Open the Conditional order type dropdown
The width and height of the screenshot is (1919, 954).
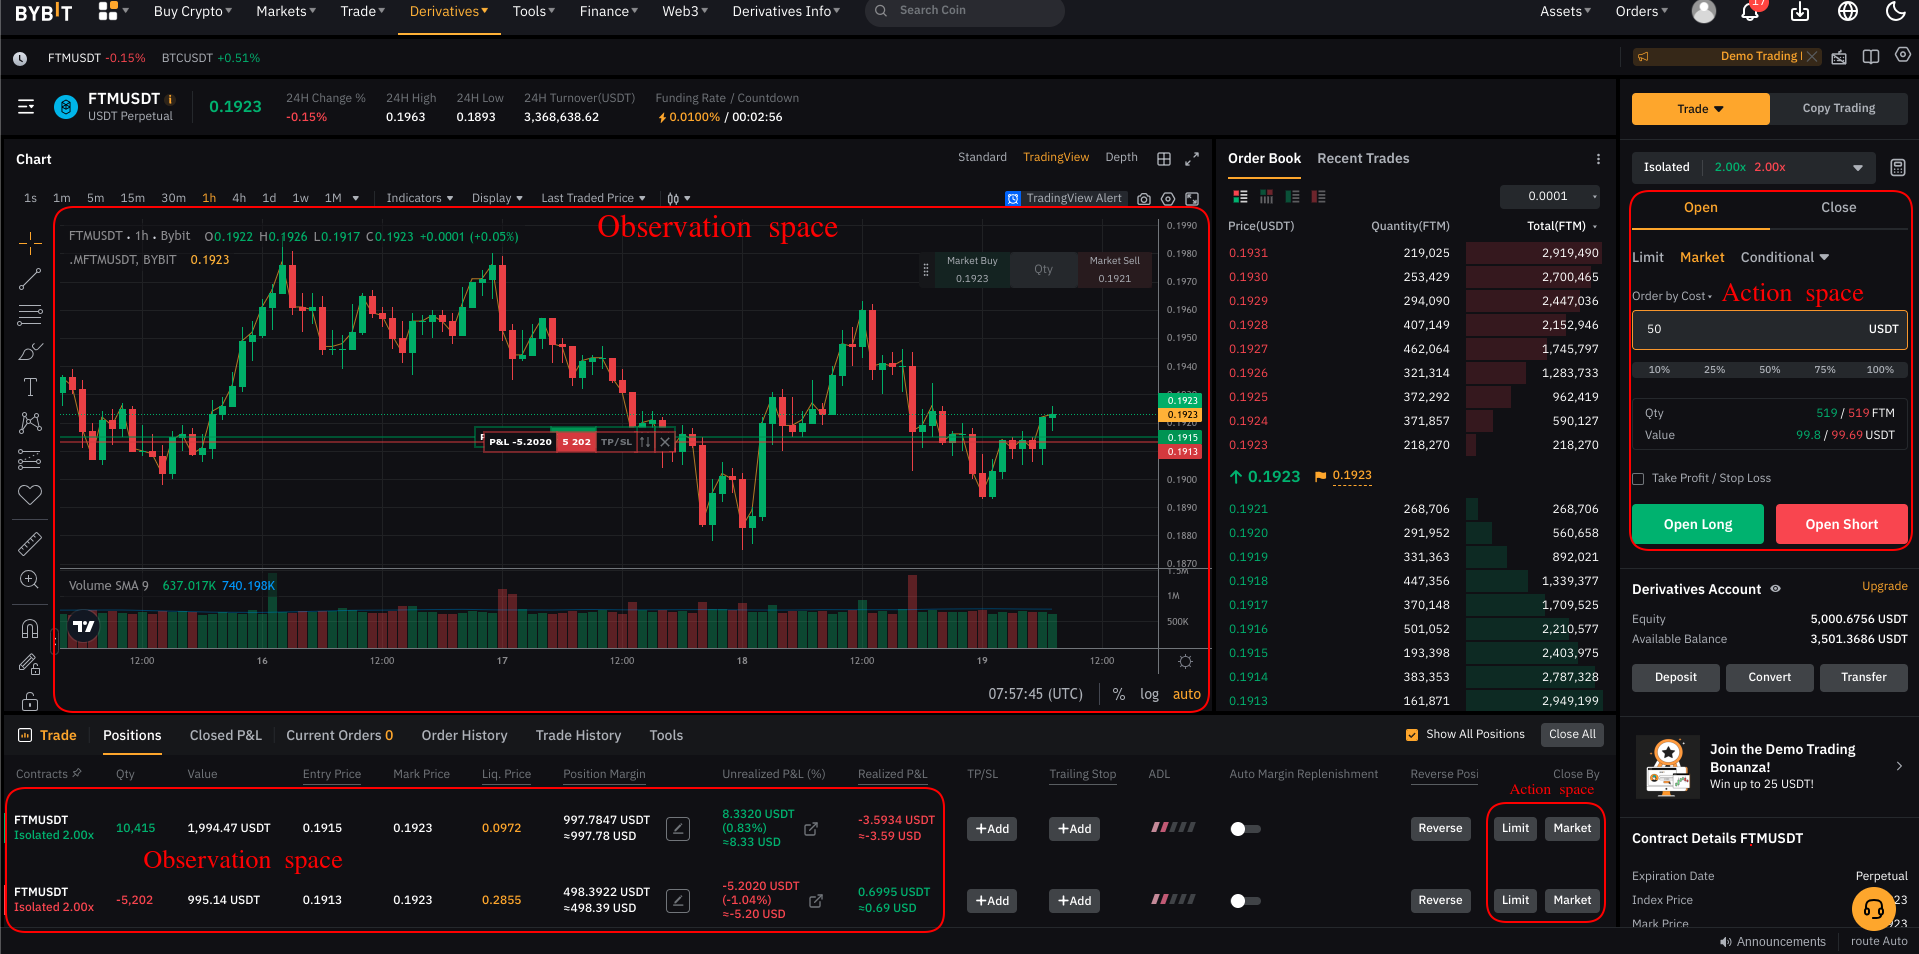click(1784, 257)
